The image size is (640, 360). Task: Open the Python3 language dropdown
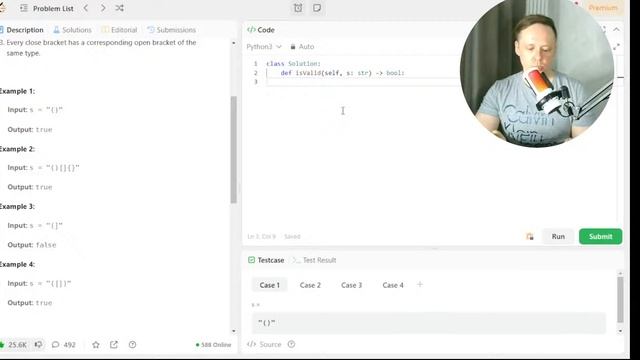tap(264, 47)
